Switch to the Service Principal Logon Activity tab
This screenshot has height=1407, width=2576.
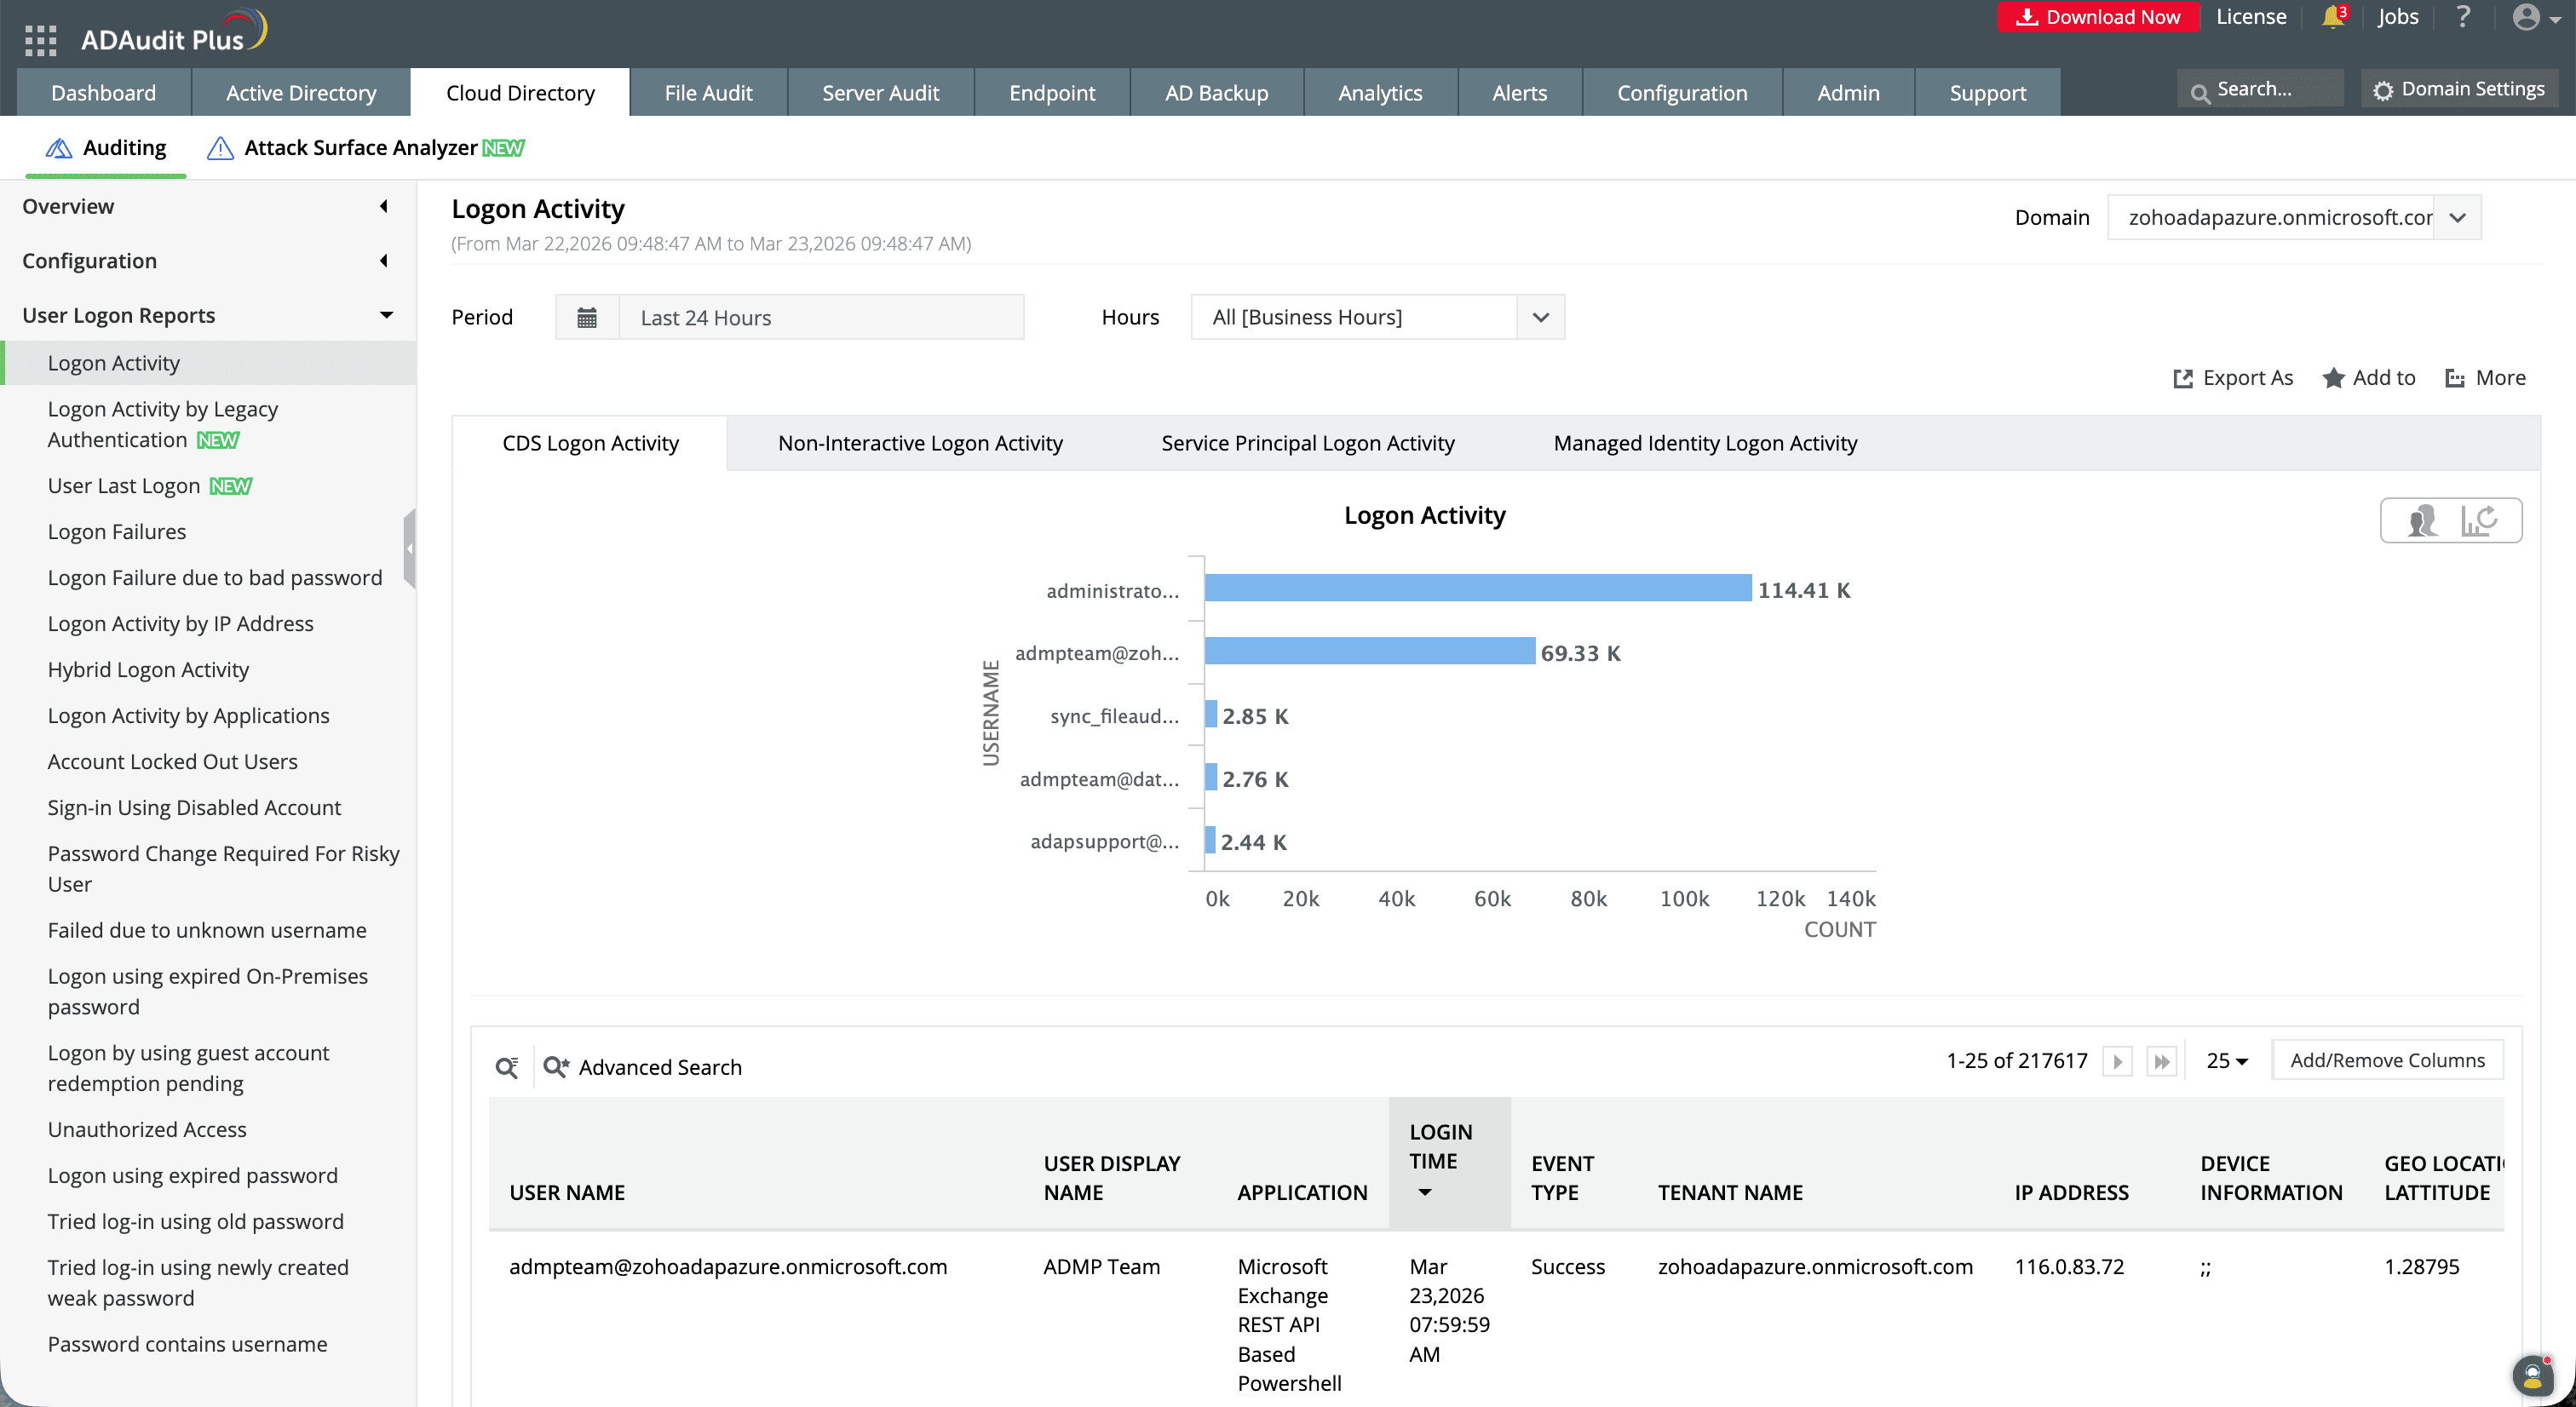coord(1307,443)
